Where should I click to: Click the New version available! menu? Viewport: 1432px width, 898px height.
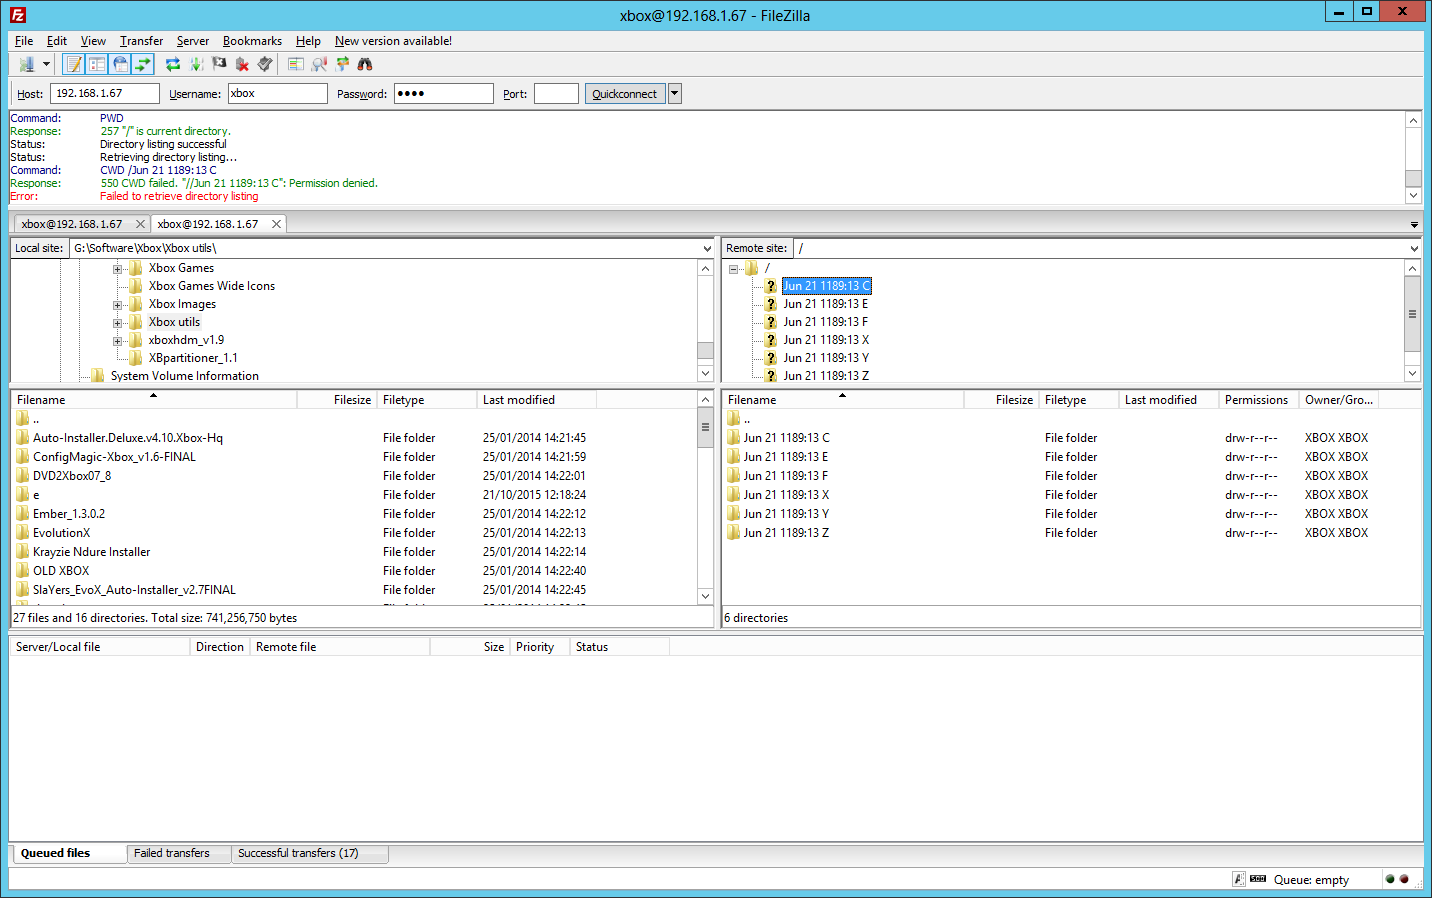tap(393, 41)
